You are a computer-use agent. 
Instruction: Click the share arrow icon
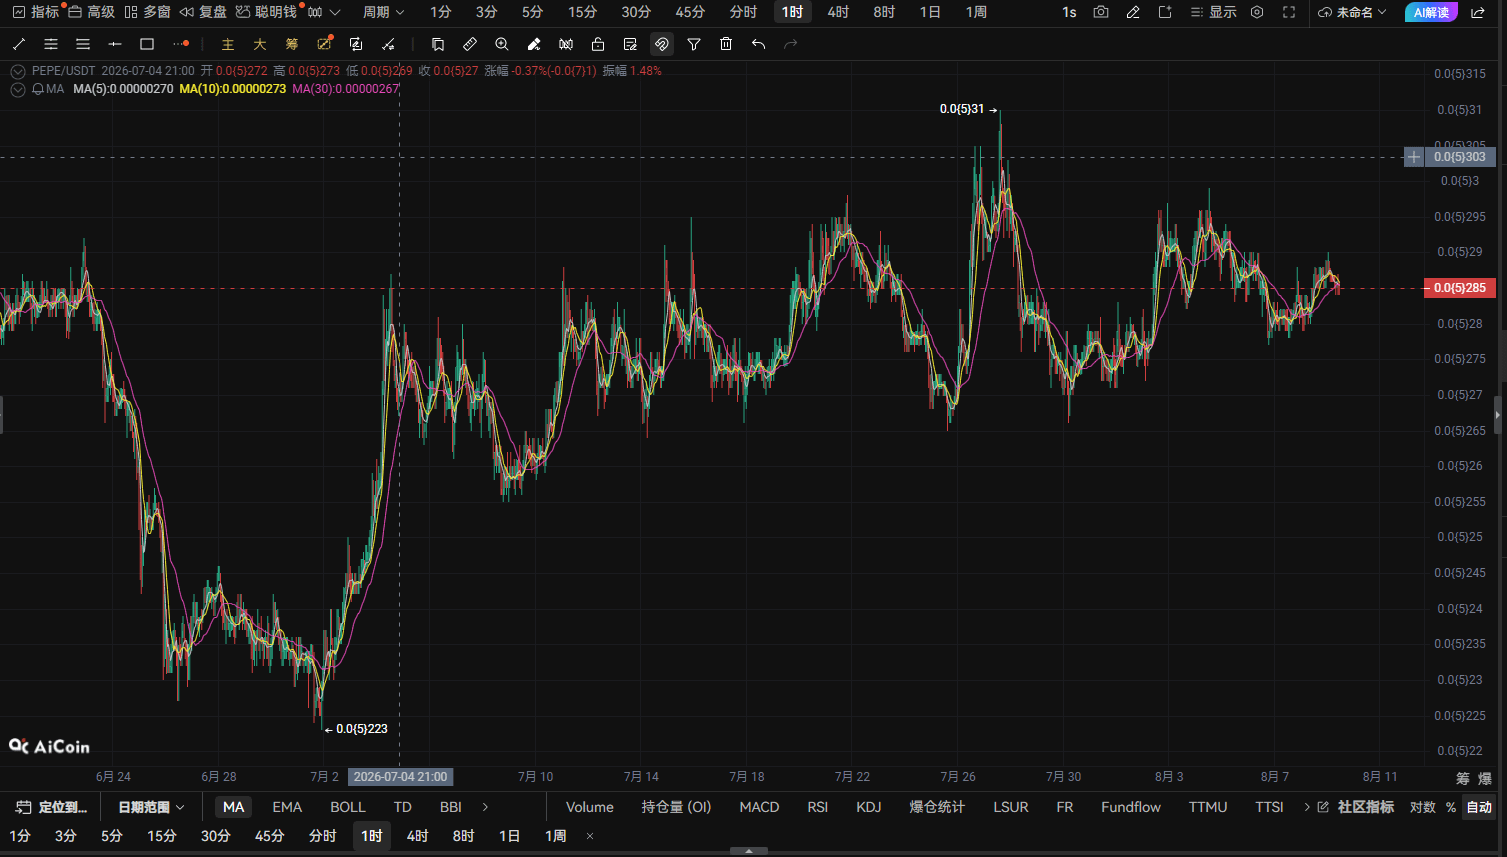coord(1478,12)
